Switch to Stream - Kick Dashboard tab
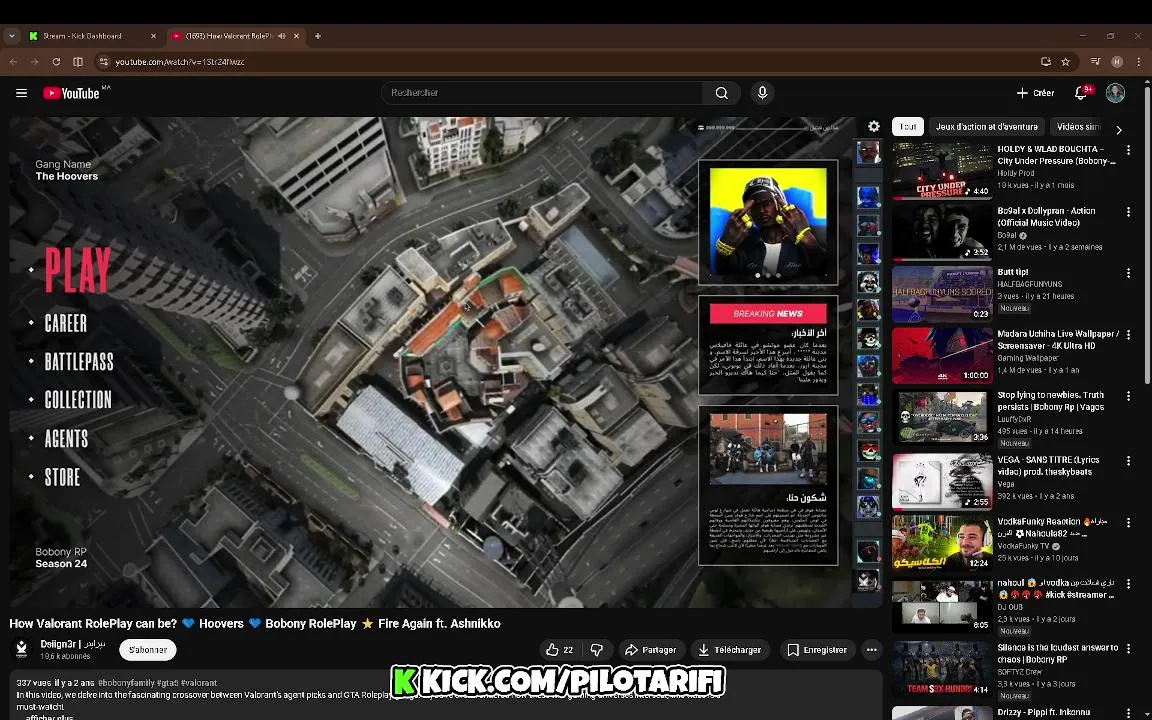This screenshot has width=1152, height=720. 92,36
